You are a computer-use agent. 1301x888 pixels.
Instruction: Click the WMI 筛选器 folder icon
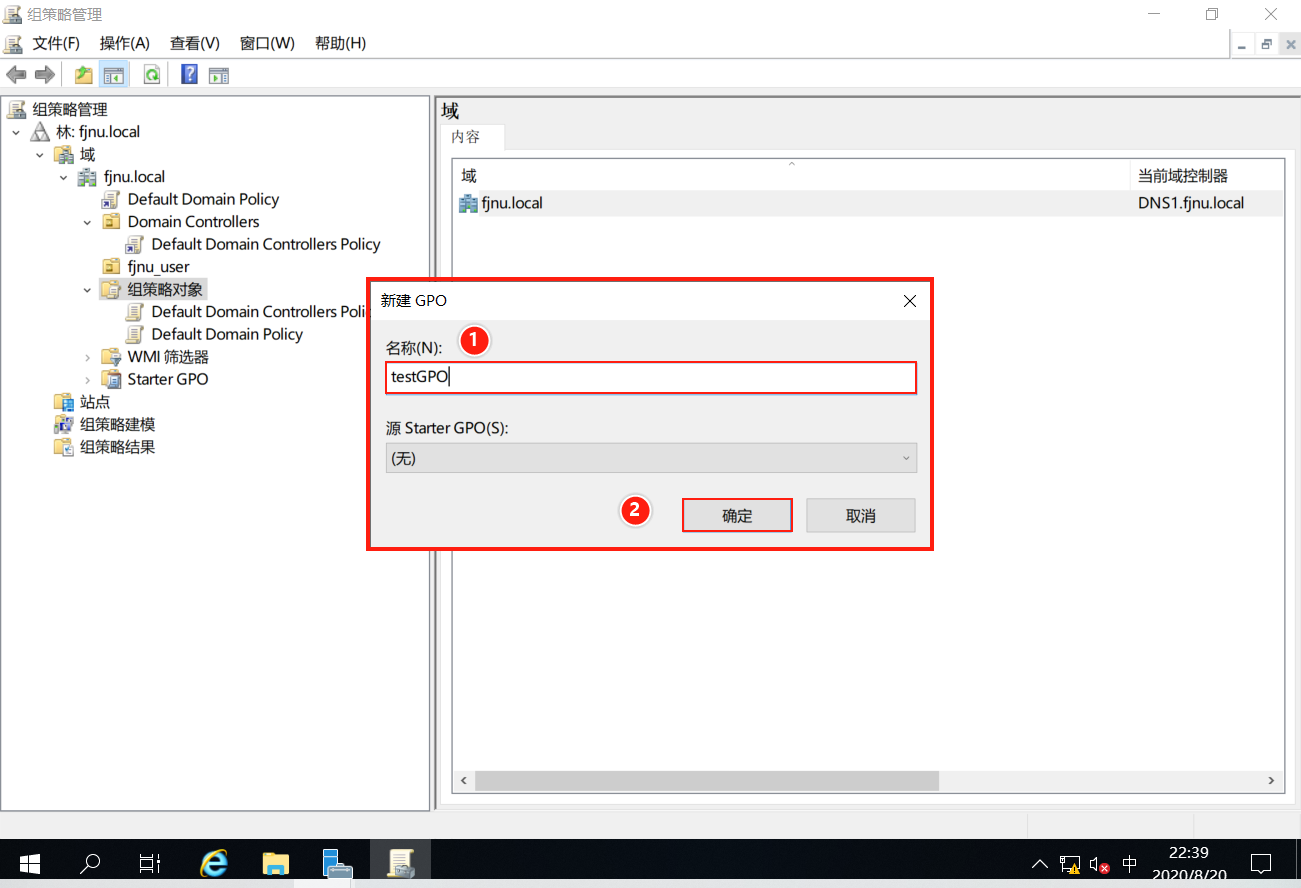112,357
